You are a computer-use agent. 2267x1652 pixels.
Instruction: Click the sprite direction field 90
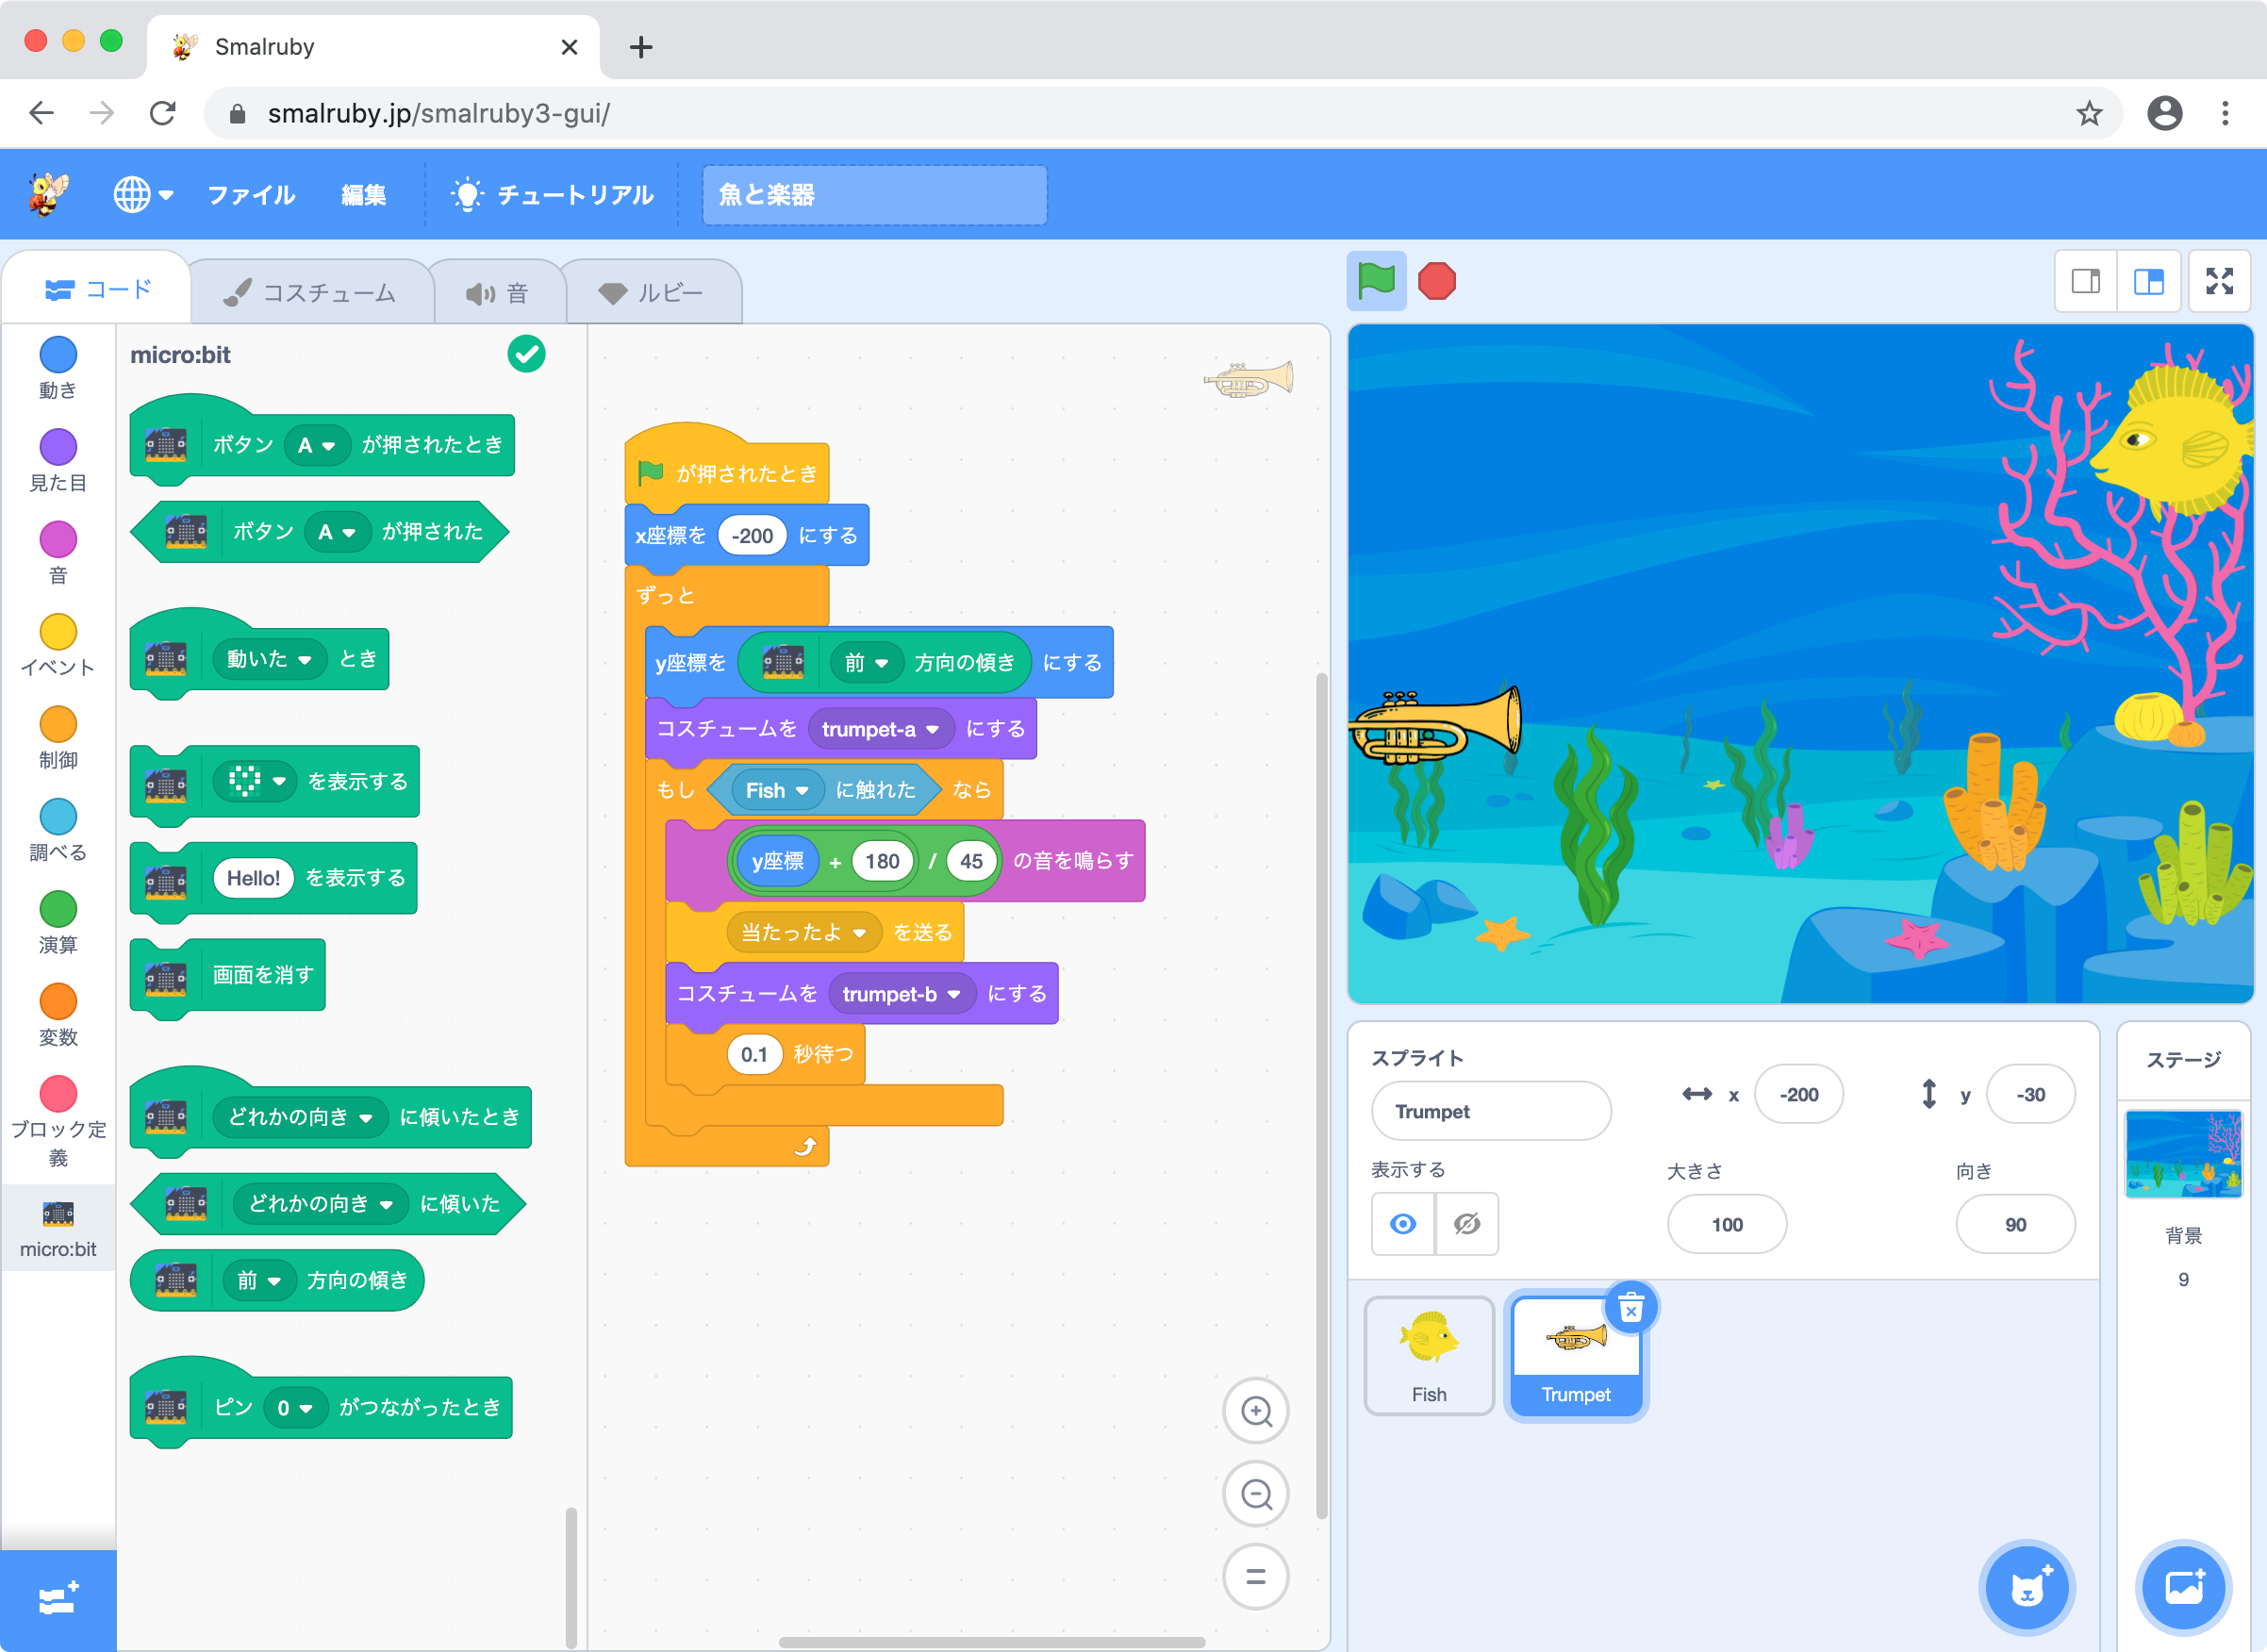(2015, 1225)
